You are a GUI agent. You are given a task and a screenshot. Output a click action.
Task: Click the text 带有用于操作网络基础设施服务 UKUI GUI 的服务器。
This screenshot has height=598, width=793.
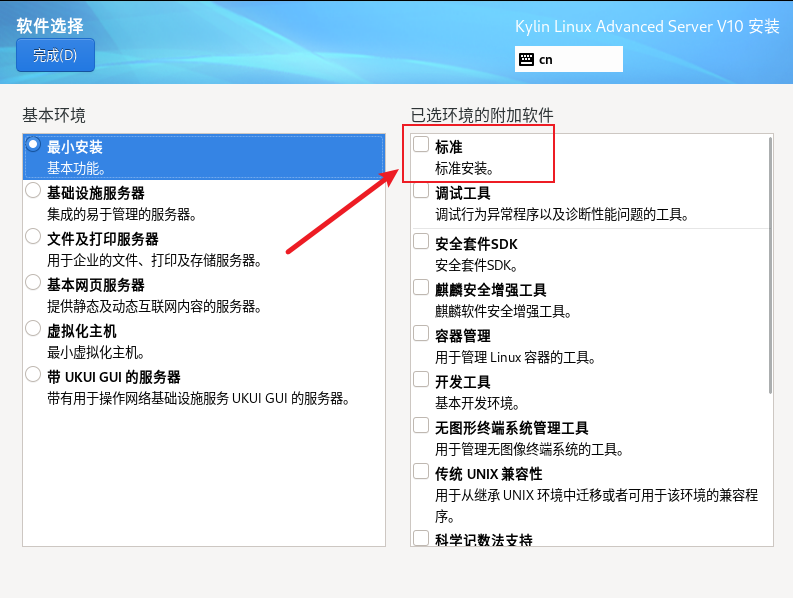[199, 399]
